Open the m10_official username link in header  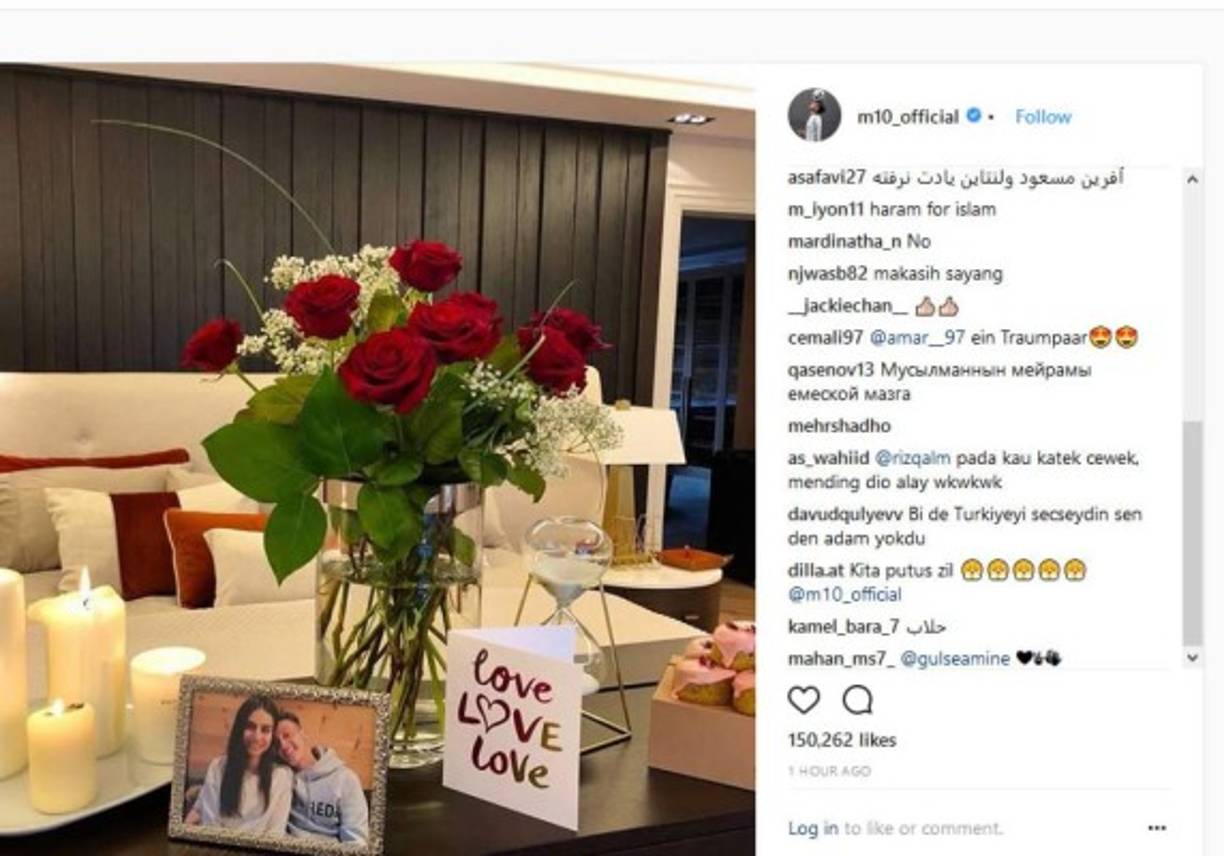[908, 117]
